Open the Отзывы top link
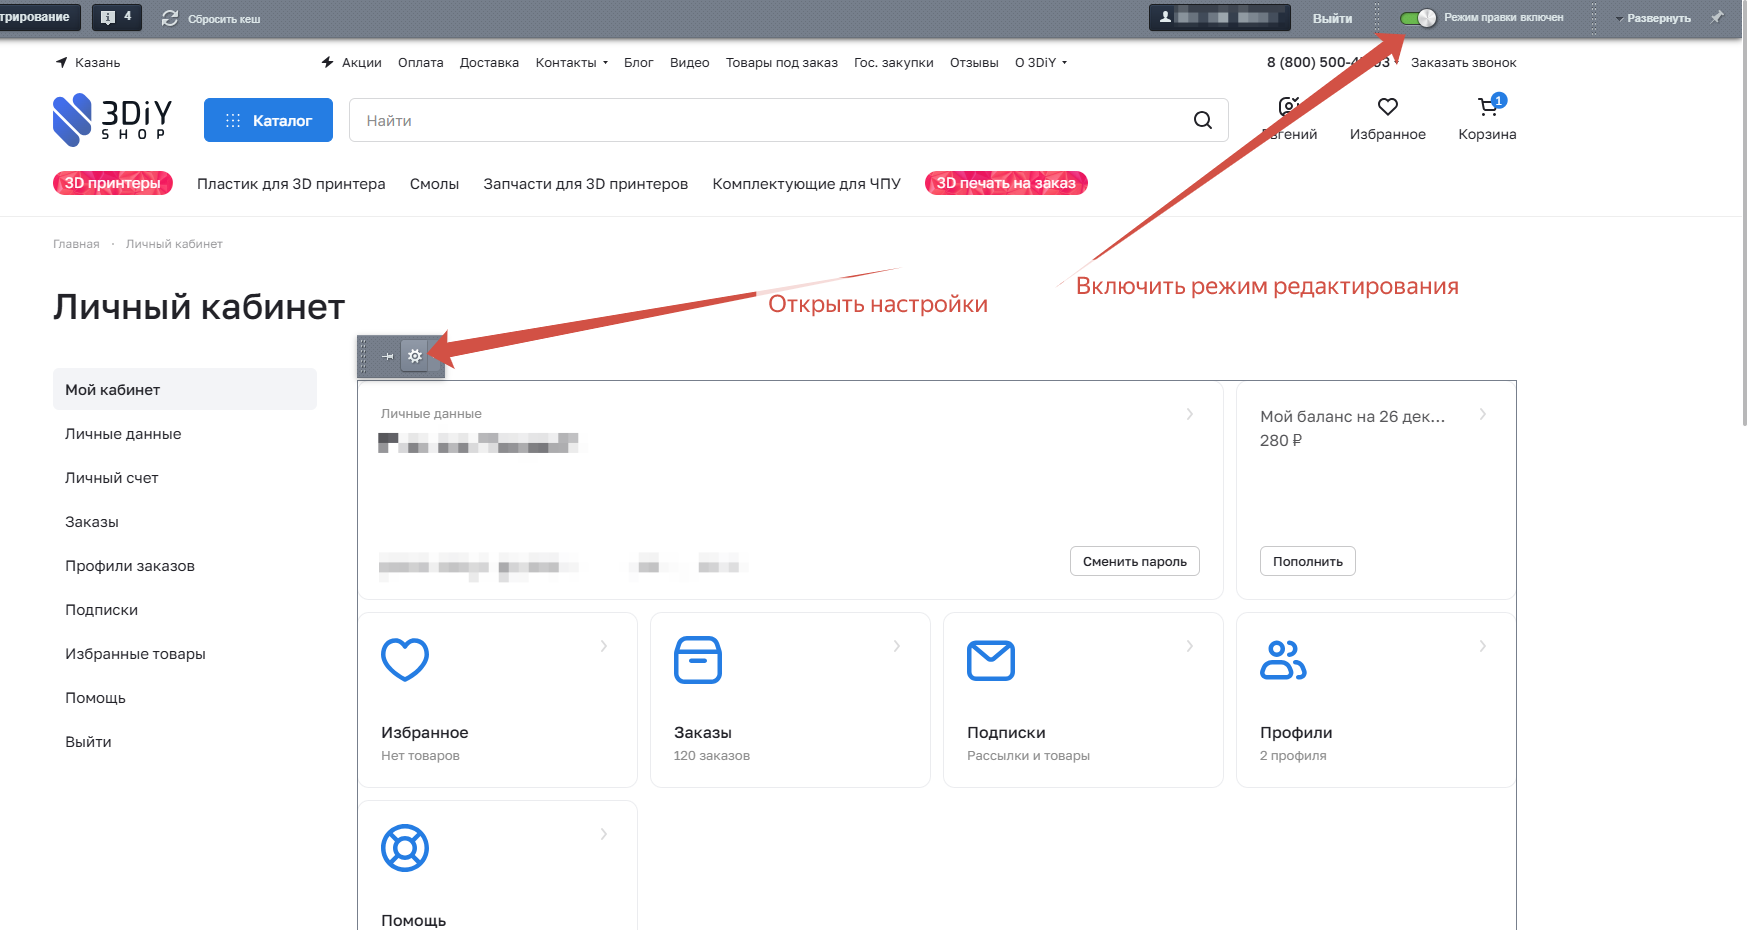 (974, 62)
